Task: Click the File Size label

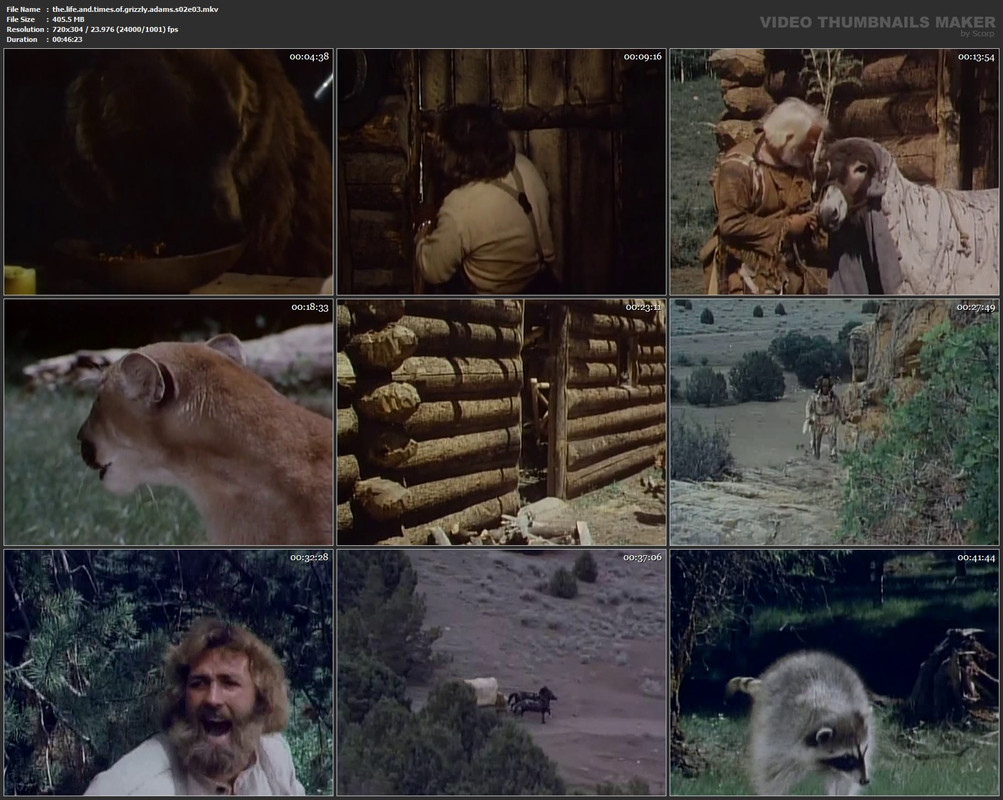Action: 20,19
